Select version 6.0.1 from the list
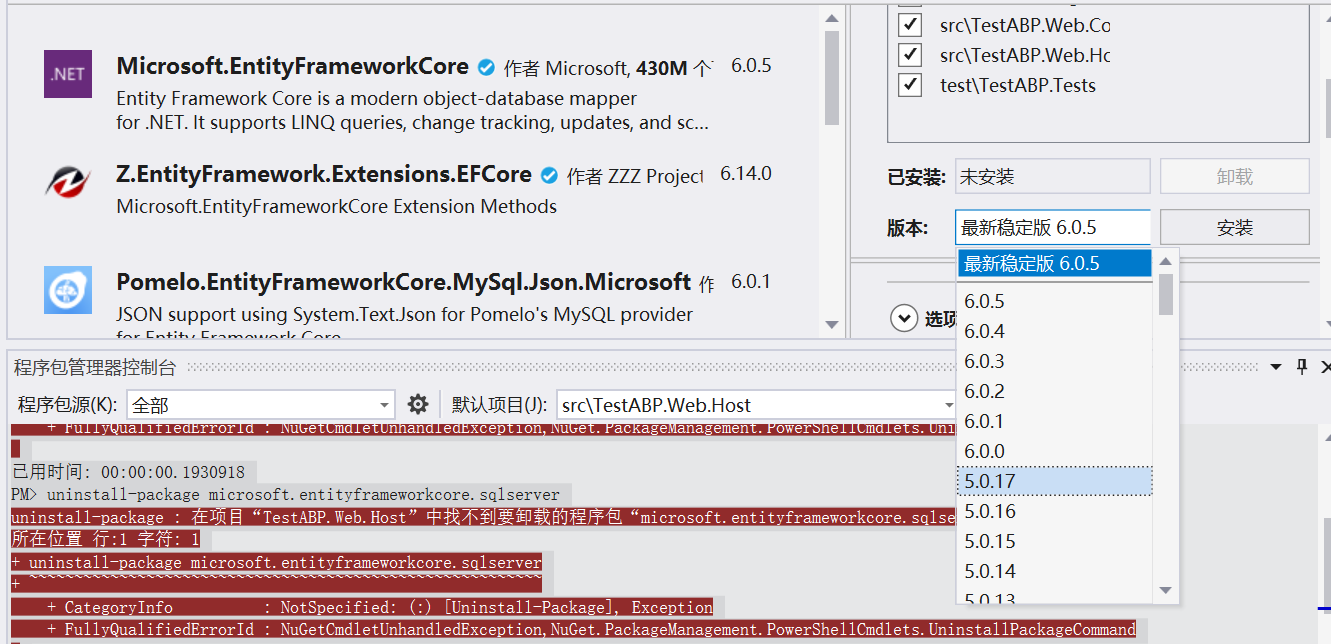This screenshot has height=644, width=1331. click(x=1055, y=421)
